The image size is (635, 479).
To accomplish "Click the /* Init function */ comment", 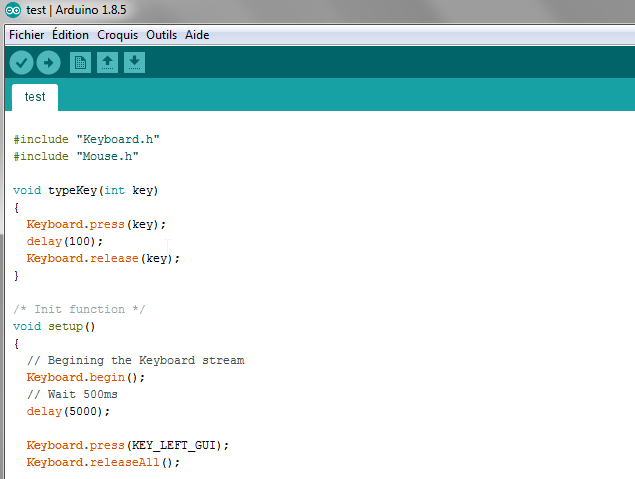I will coord(79,310).
